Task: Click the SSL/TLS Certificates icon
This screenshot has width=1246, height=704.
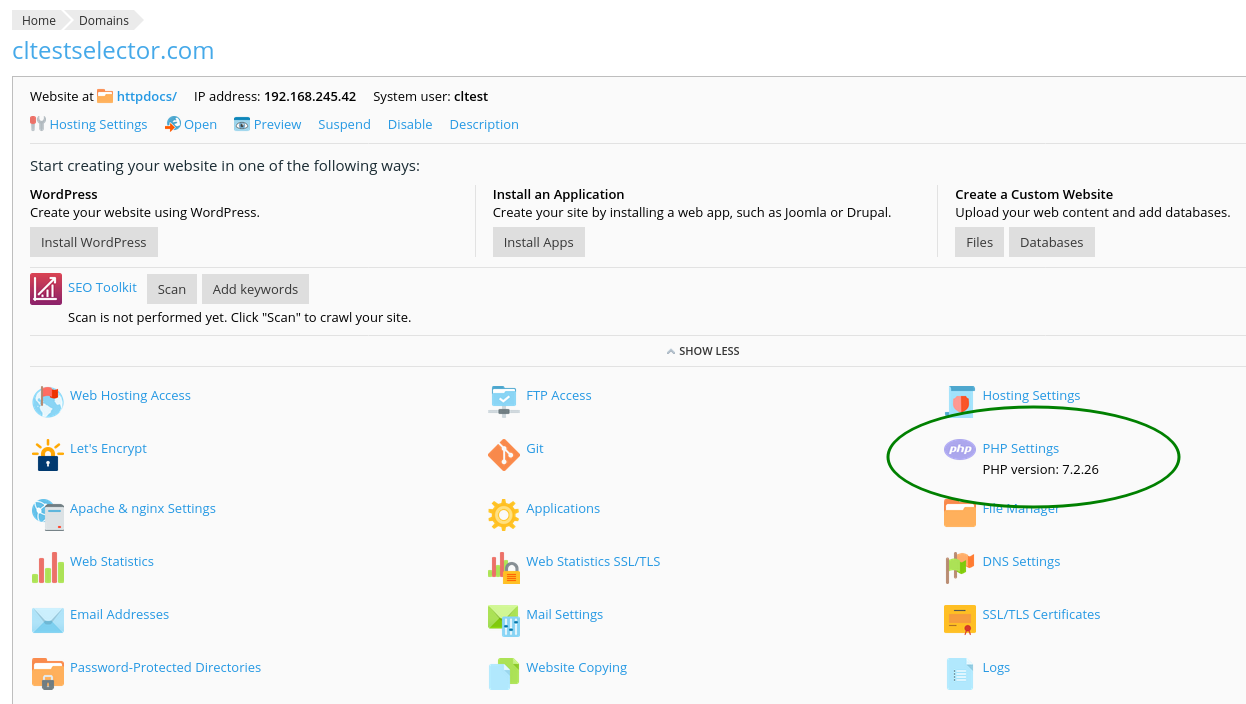Action: click(x=959, y=620)
